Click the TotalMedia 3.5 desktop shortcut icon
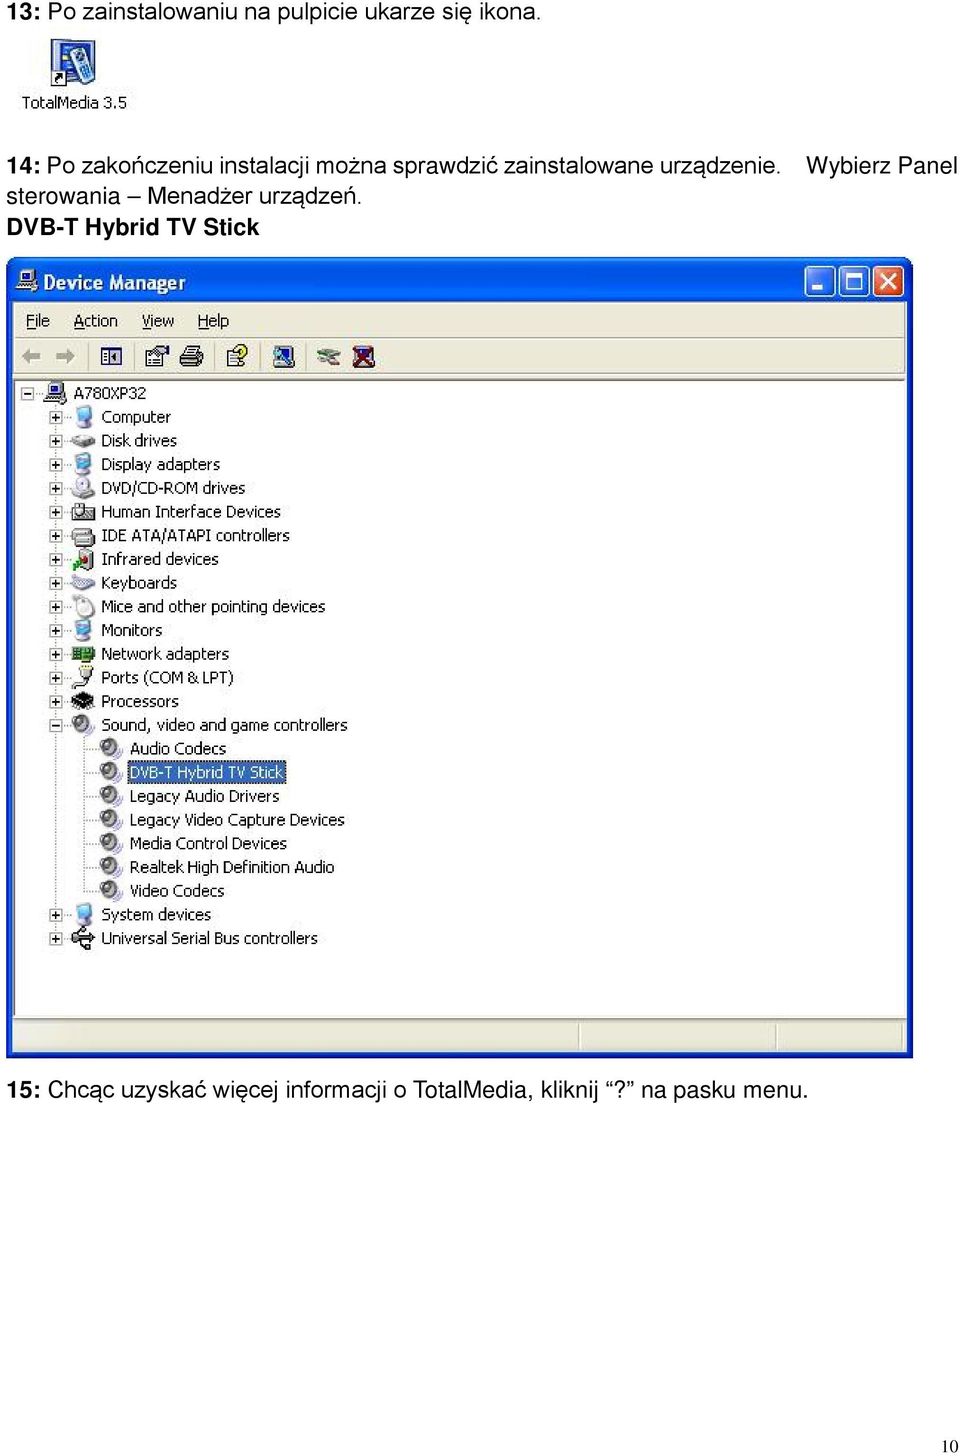 point(73,64)
